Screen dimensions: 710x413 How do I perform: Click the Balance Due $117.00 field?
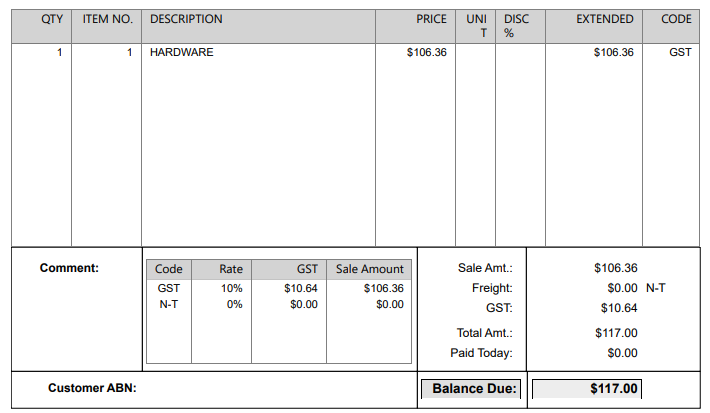point(586,388)
